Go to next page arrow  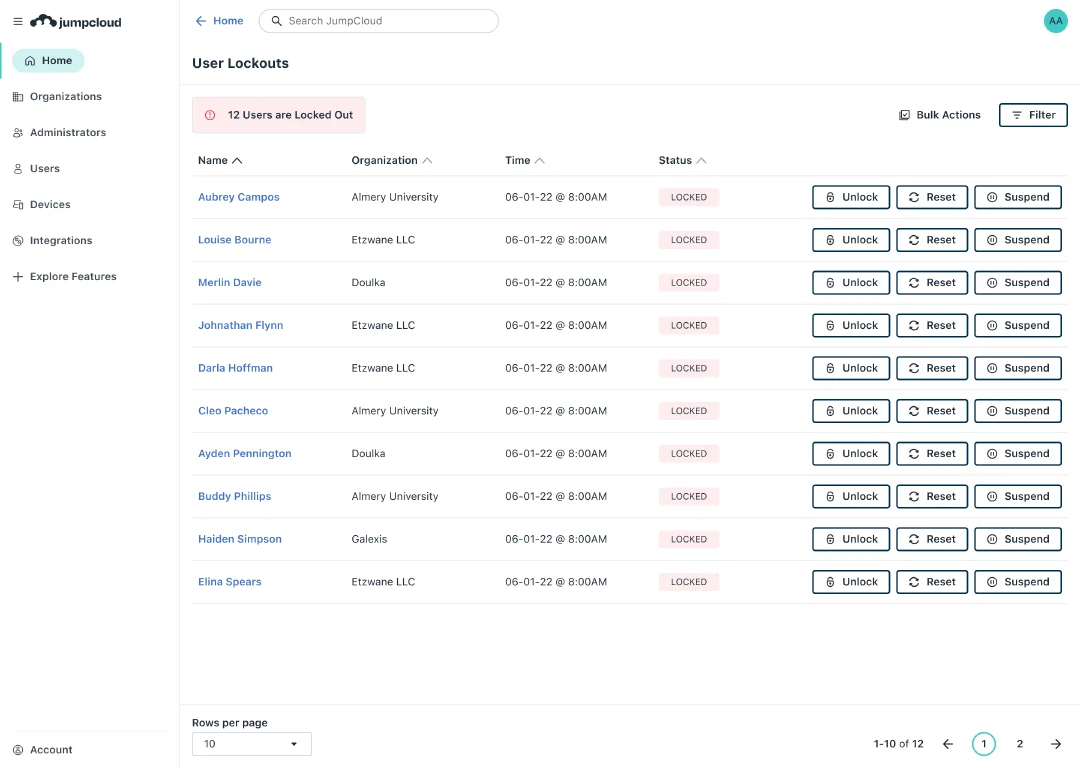click(x=1055, y=744)
